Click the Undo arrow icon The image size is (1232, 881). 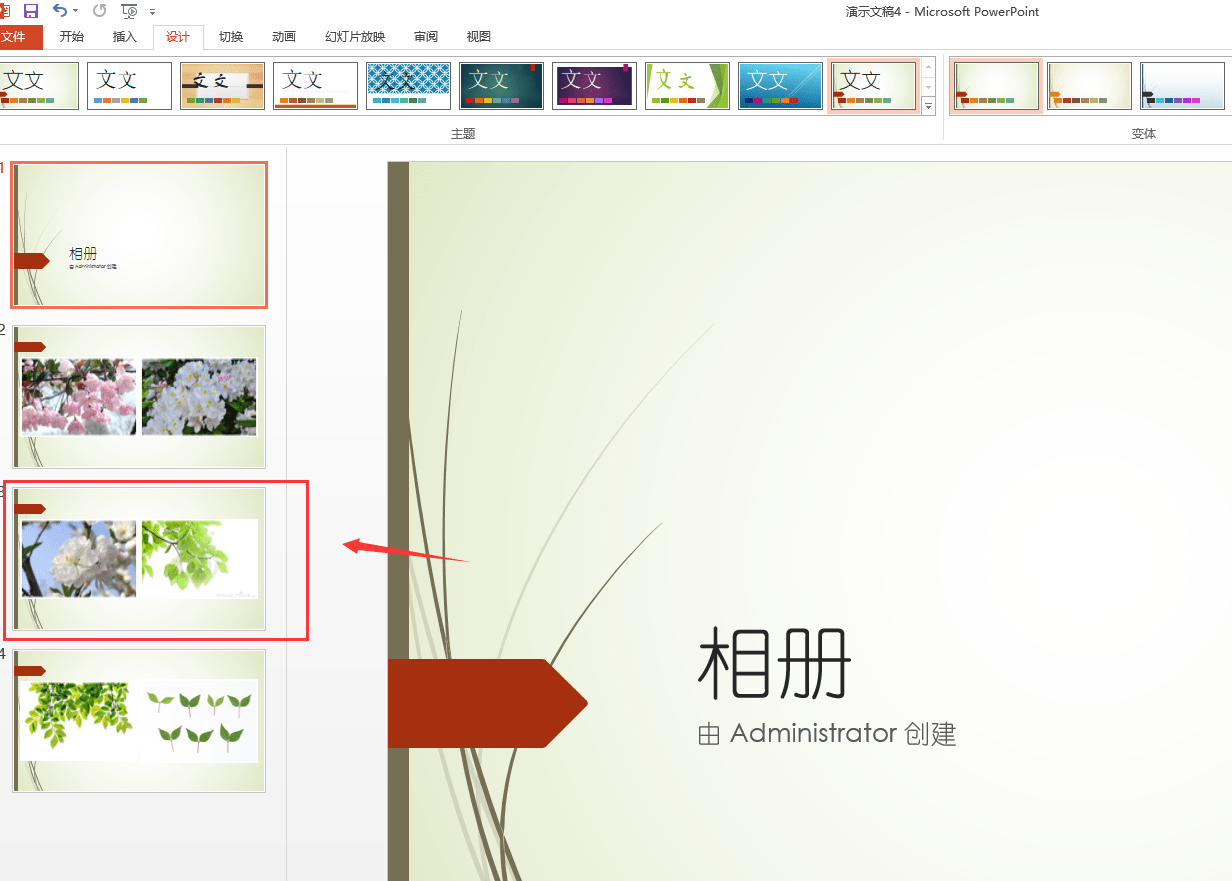pyautogui.click(x=60, y=11)
